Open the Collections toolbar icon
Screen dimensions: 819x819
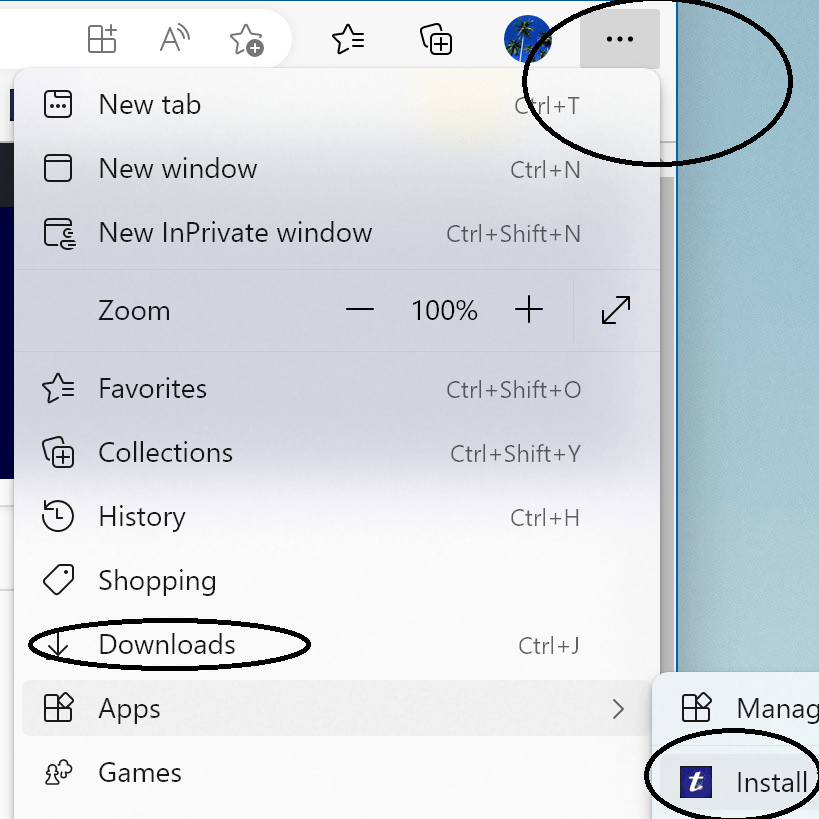click(436, 39)
